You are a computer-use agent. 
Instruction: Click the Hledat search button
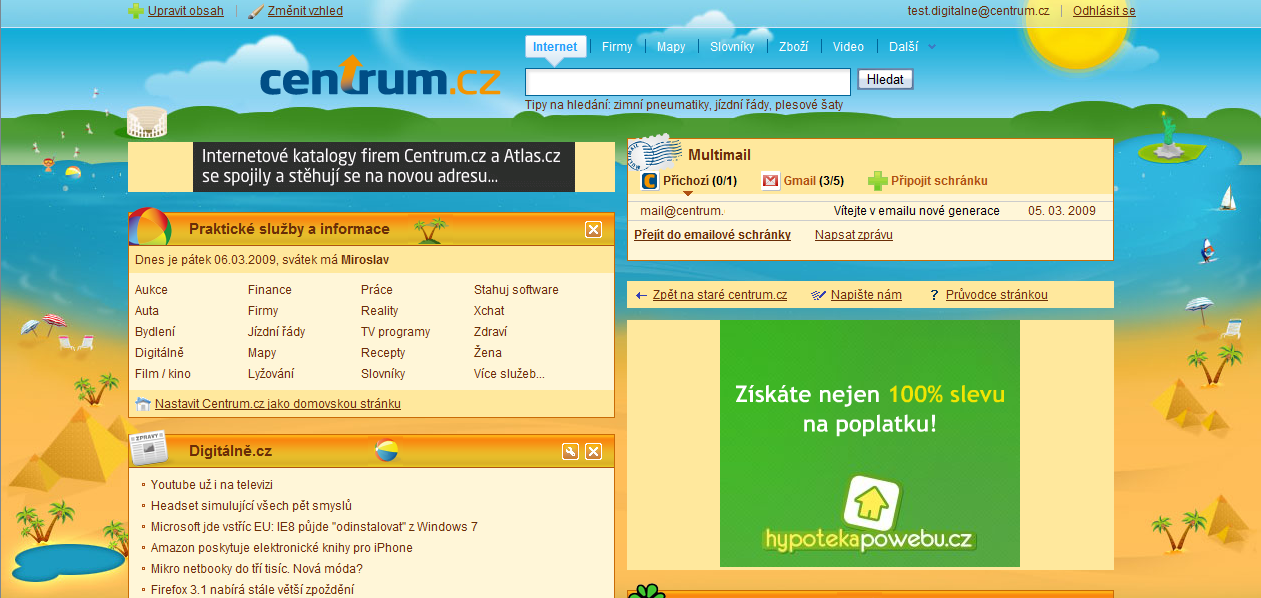coord(885,79)
